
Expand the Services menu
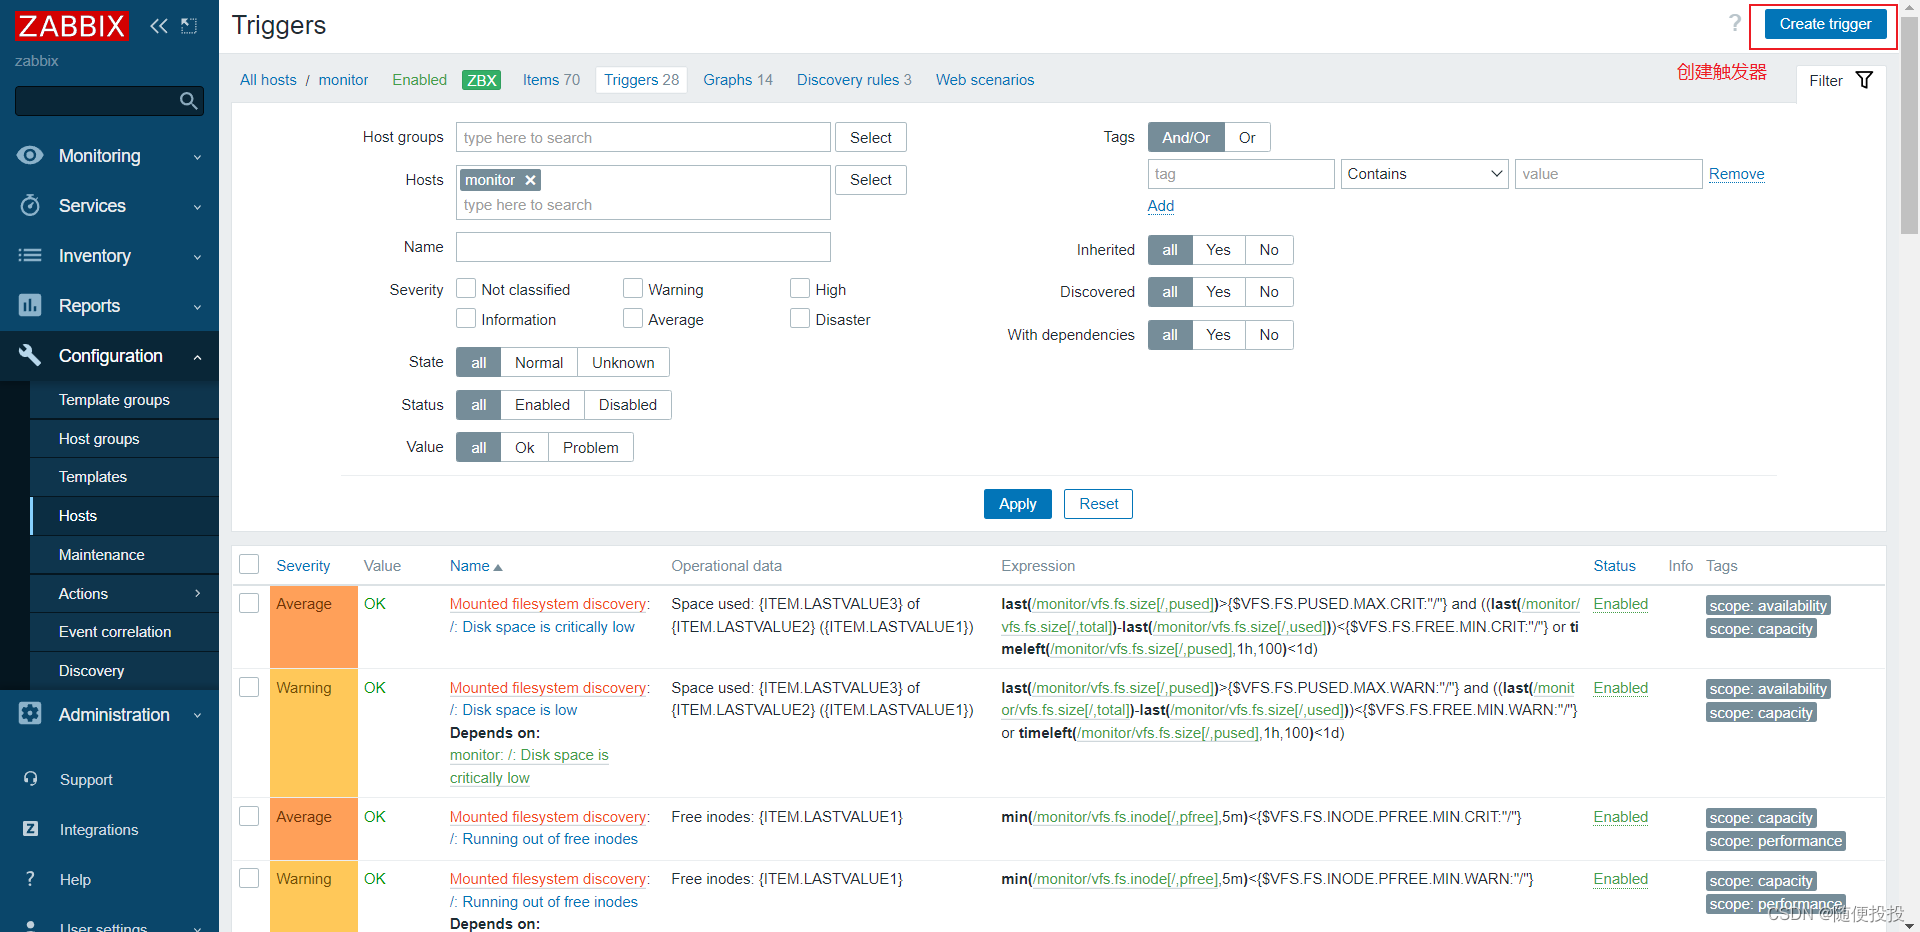tap(109, 206)
